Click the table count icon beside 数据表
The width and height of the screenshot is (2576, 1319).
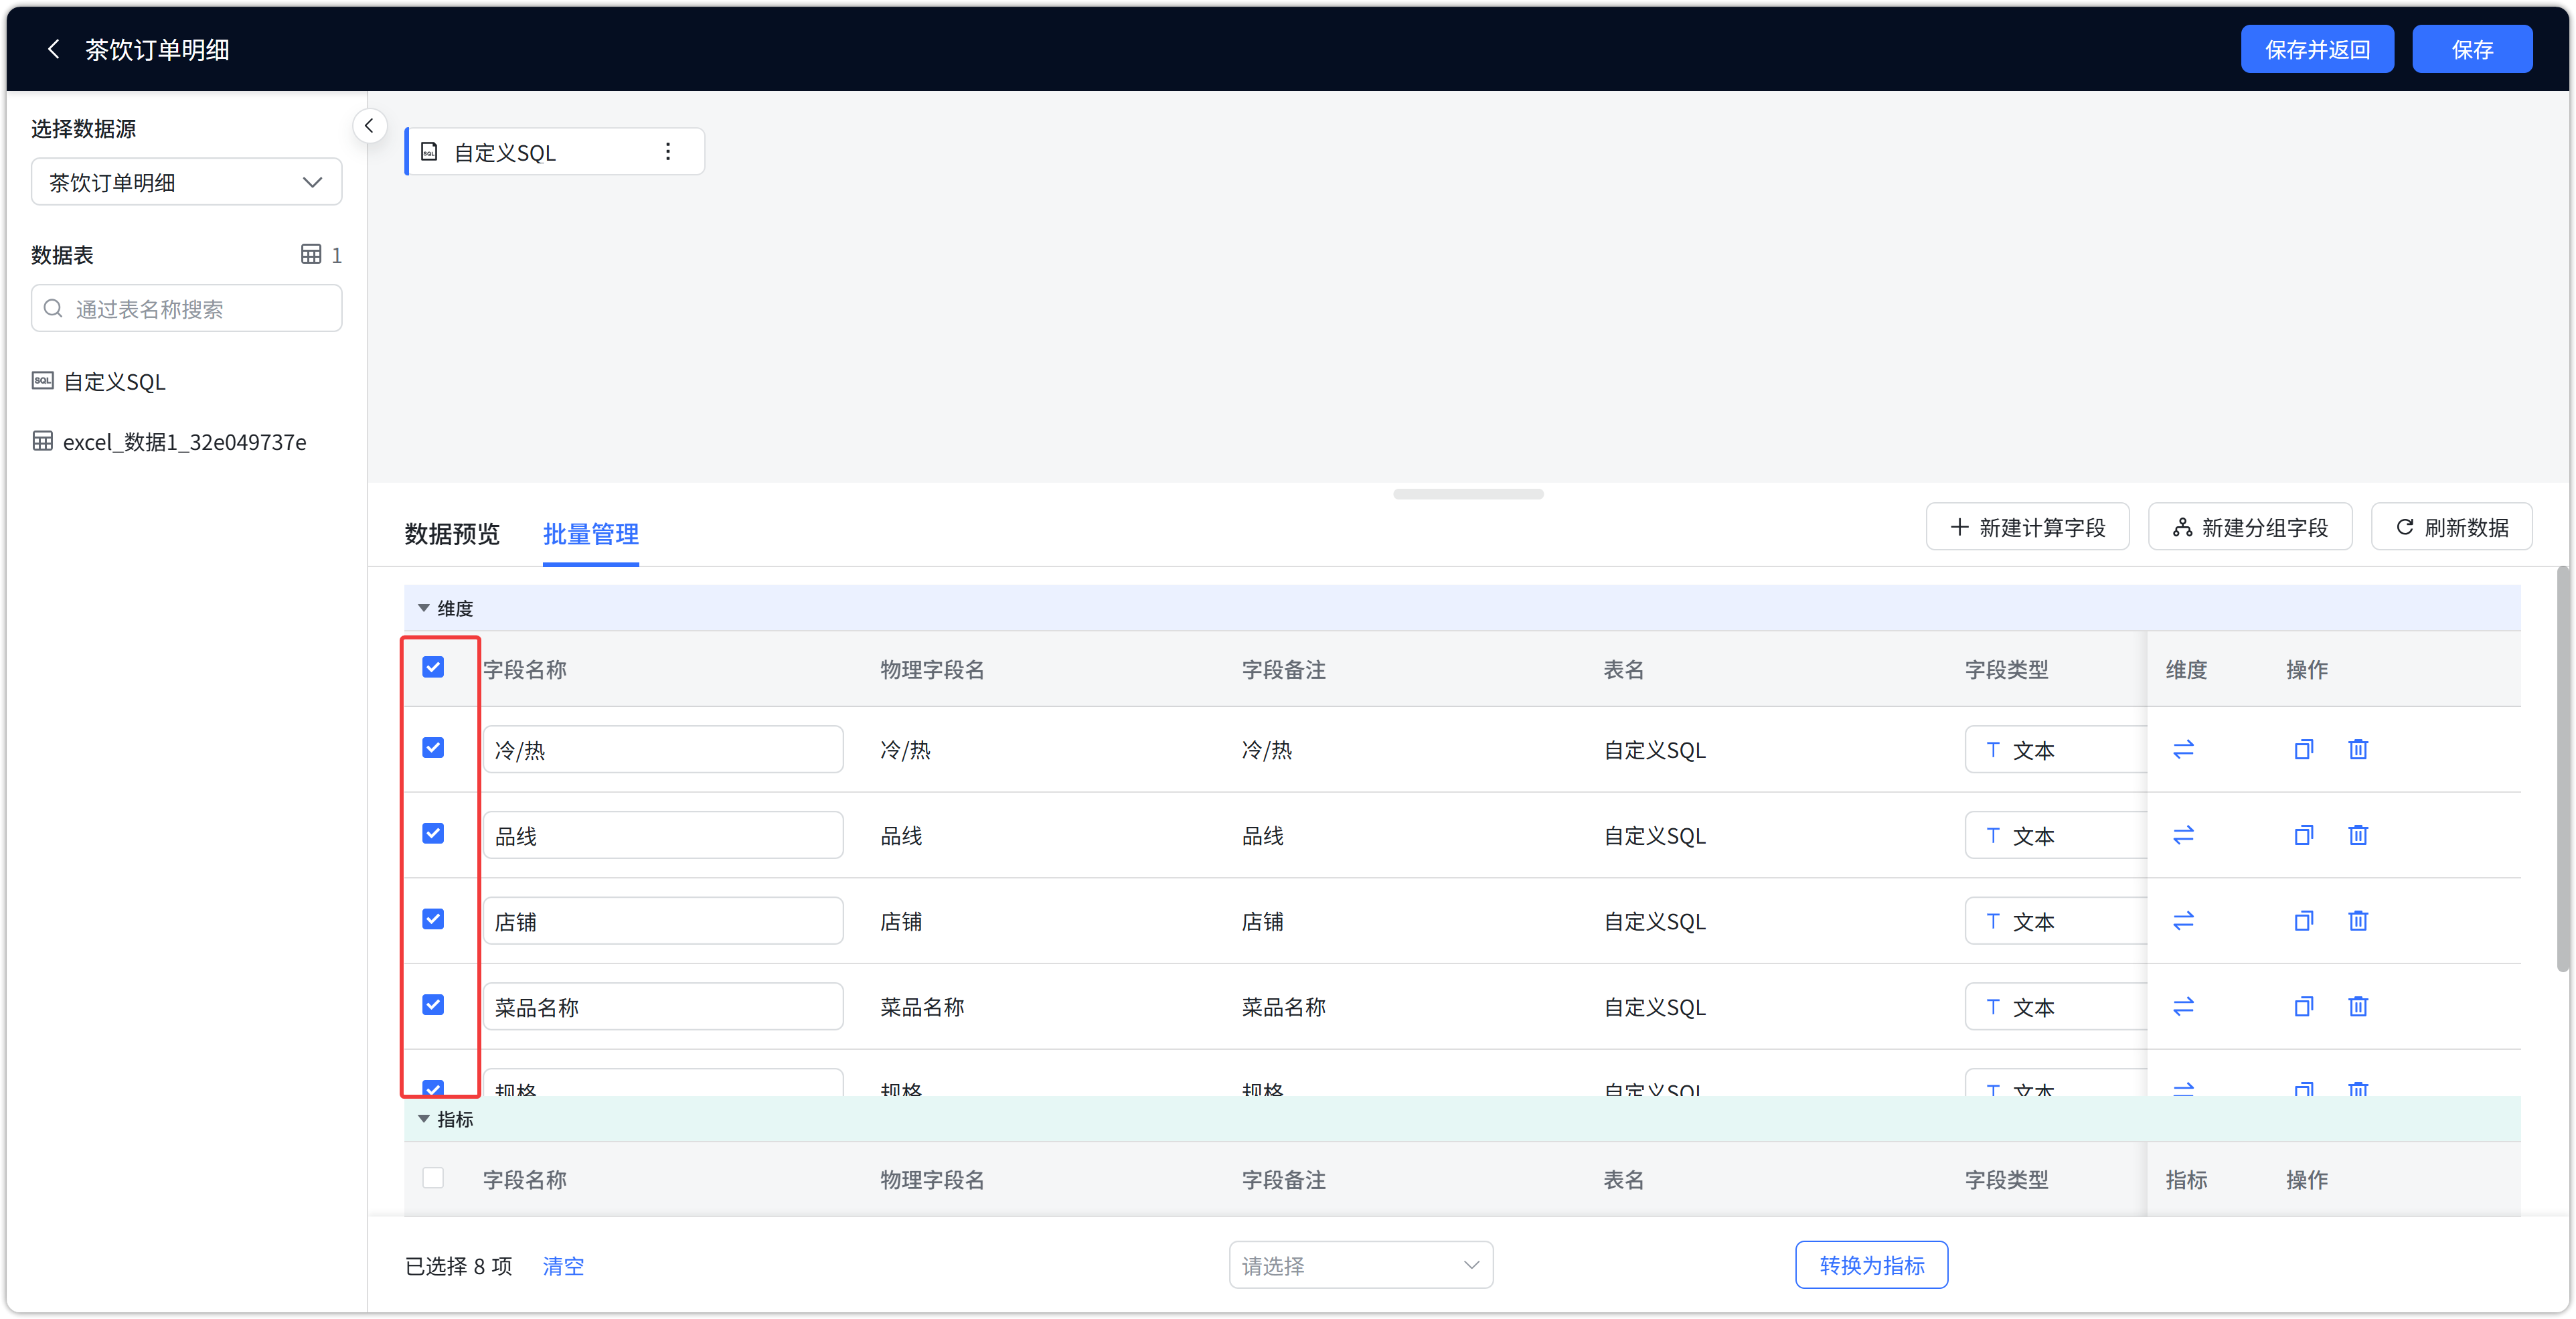(311, 254)
